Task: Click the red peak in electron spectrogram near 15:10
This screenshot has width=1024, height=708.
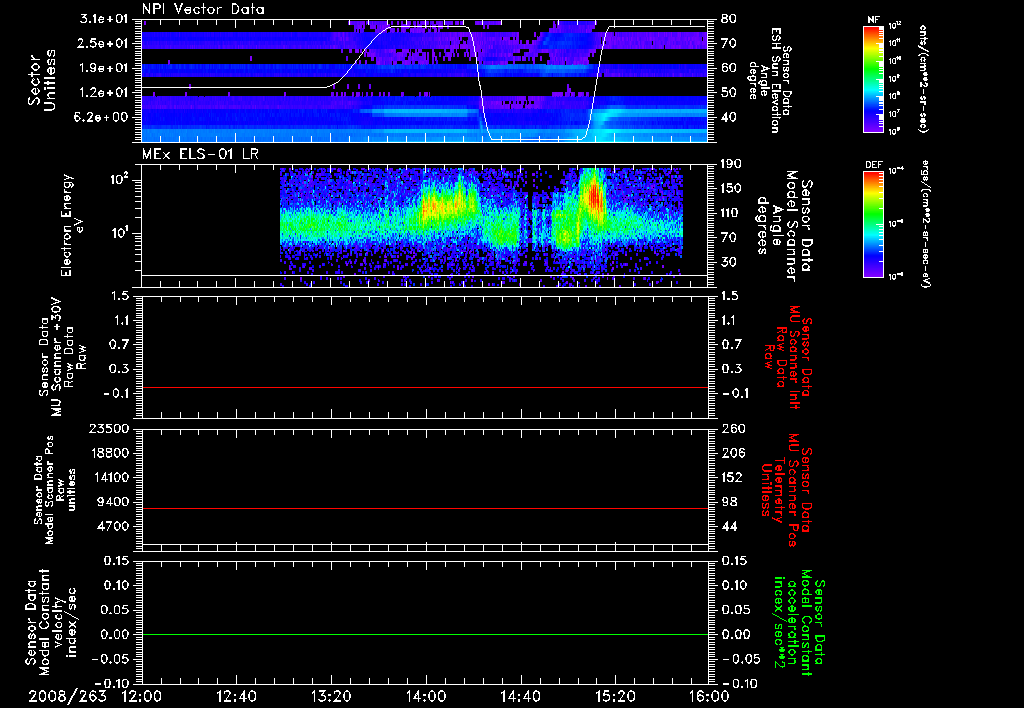Action: click(x=595, y=197)
